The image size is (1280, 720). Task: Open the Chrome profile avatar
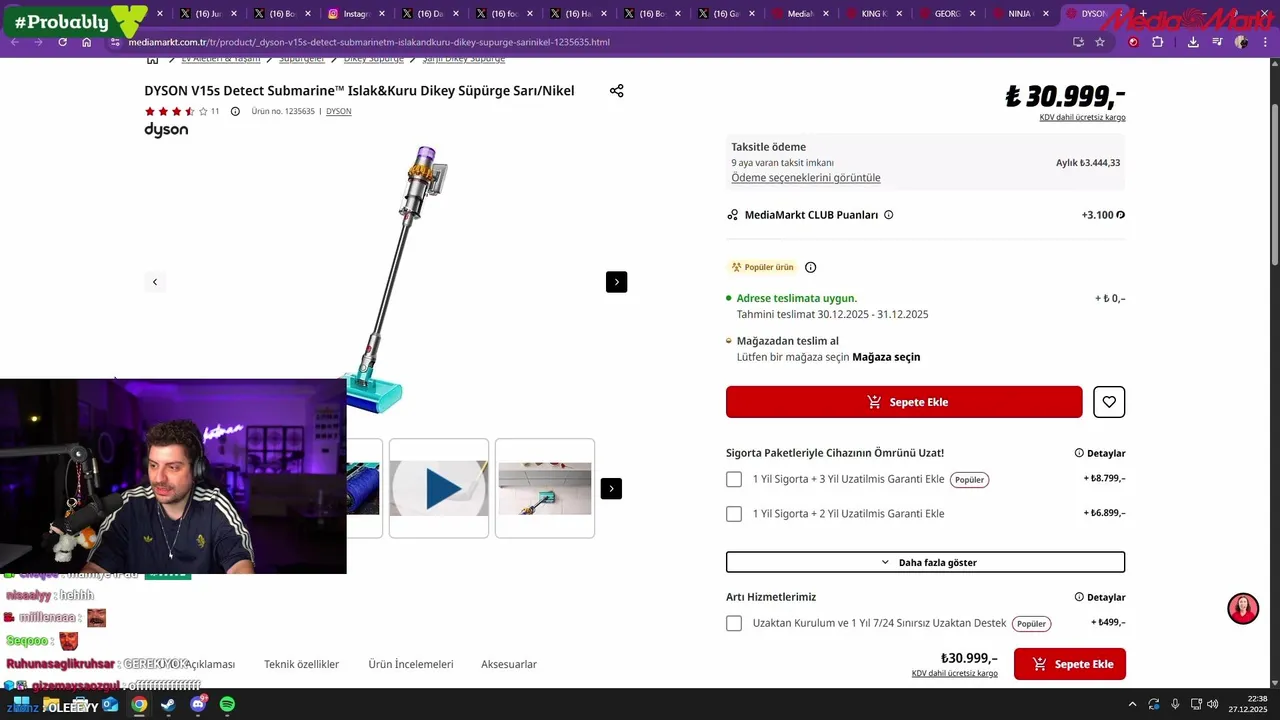point(1242,42)
